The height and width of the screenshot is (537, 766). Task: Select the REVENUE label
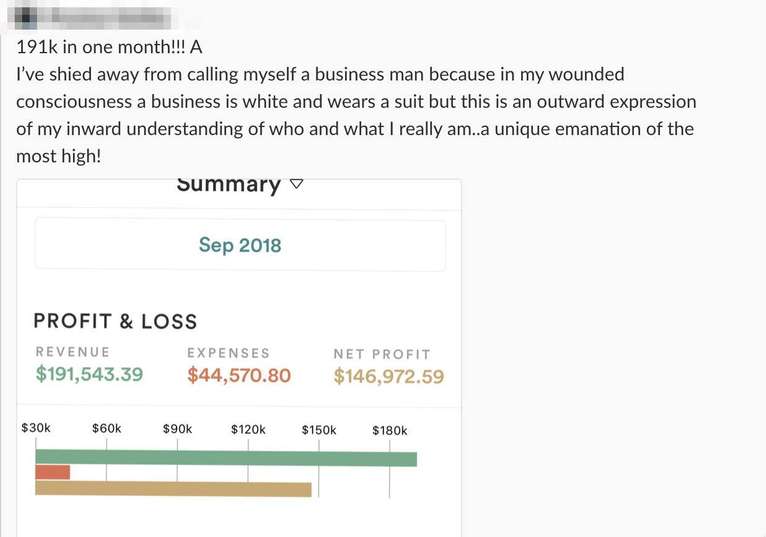click(x=73, y=352)
